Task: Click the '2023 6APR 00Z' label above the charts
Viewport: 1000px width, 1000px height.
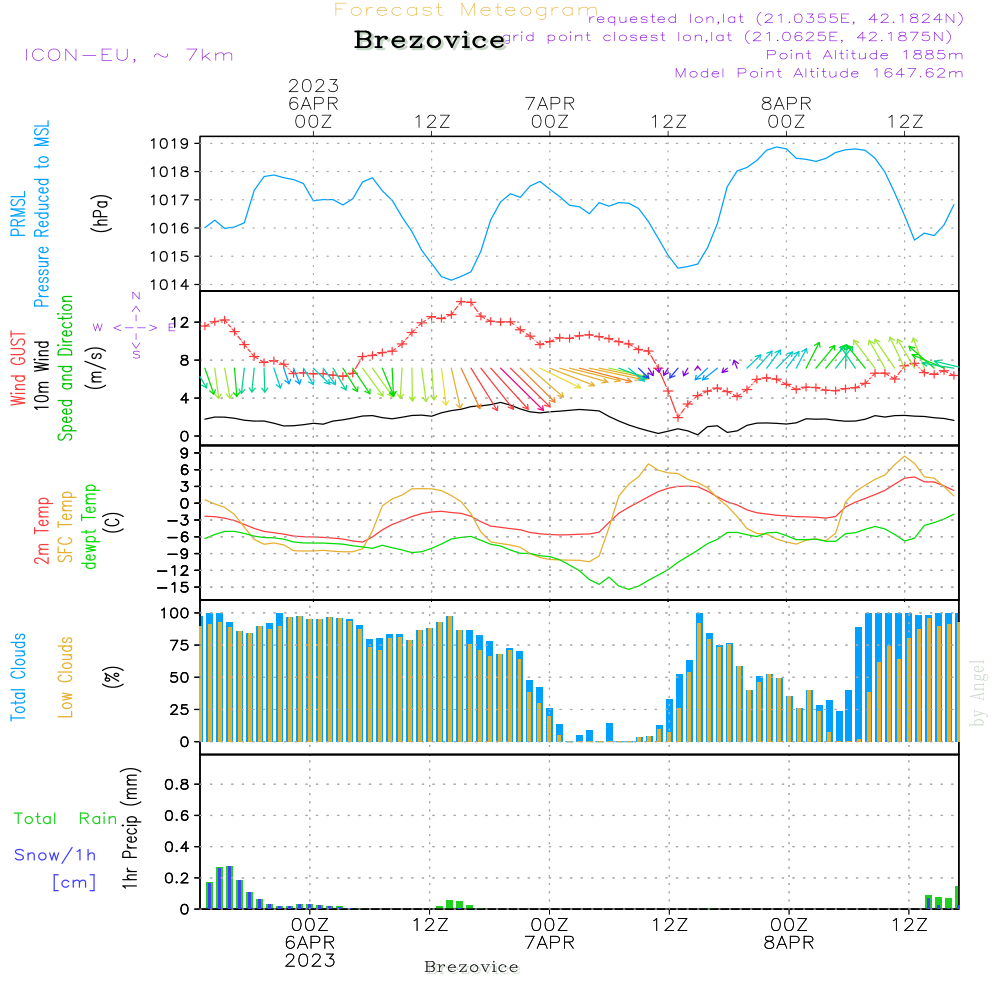Action: [x=313, y=103]
